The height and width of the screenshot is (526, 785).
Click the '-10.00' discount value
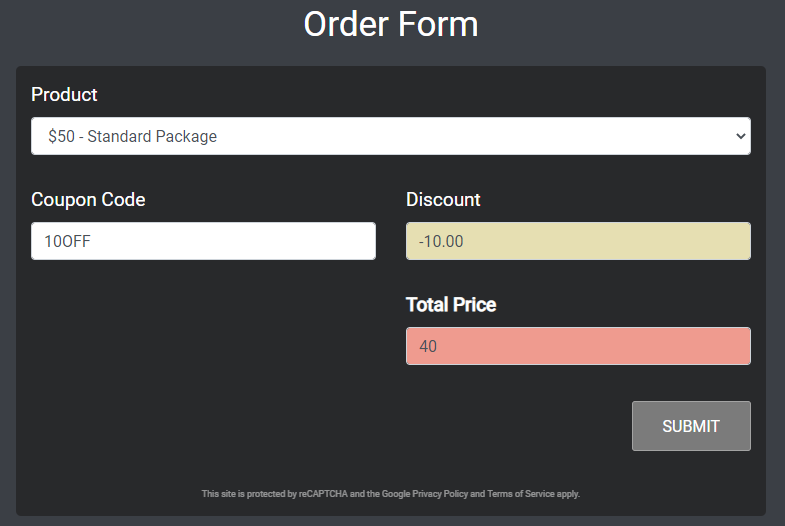click(441, 241)
